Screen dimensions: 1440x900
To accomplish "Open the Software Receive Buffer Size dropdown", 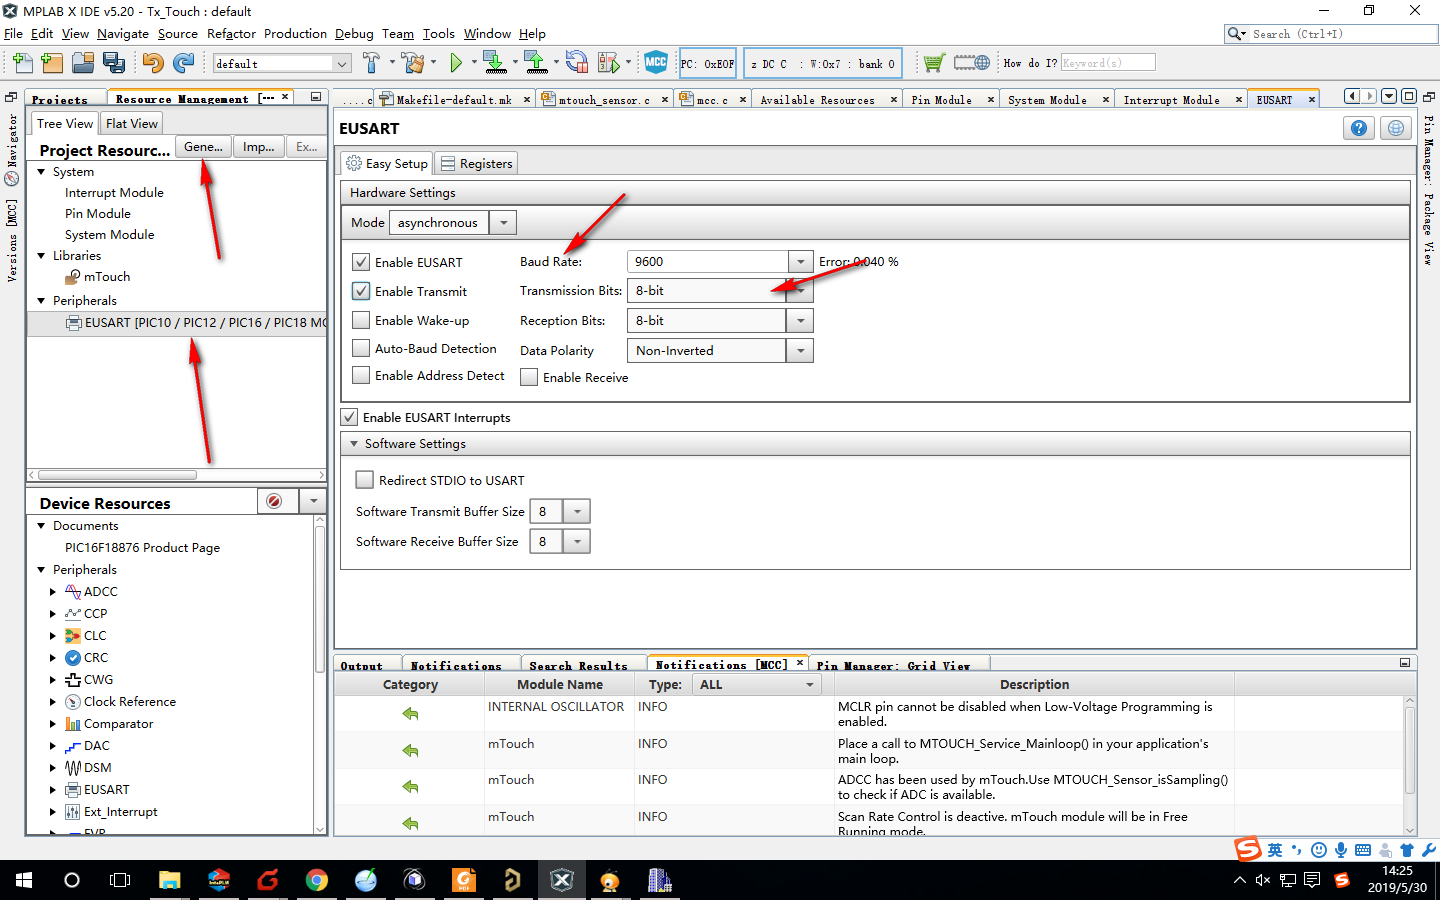I will pos(577,541).
